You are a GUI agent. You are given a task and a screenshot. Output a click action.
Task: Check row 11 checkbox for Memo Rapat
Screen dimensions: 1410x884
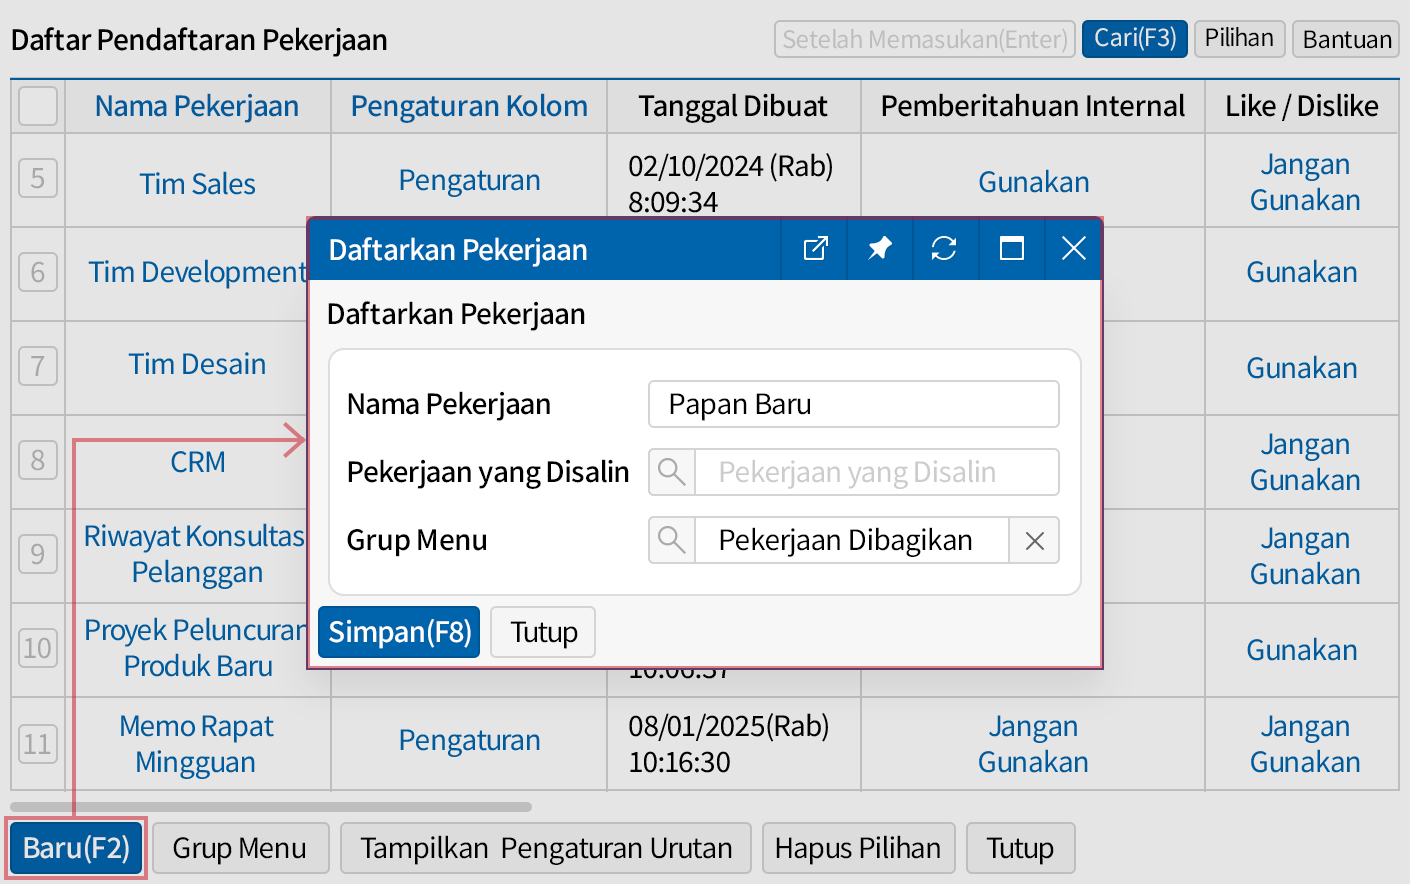(x=38, y=744)
